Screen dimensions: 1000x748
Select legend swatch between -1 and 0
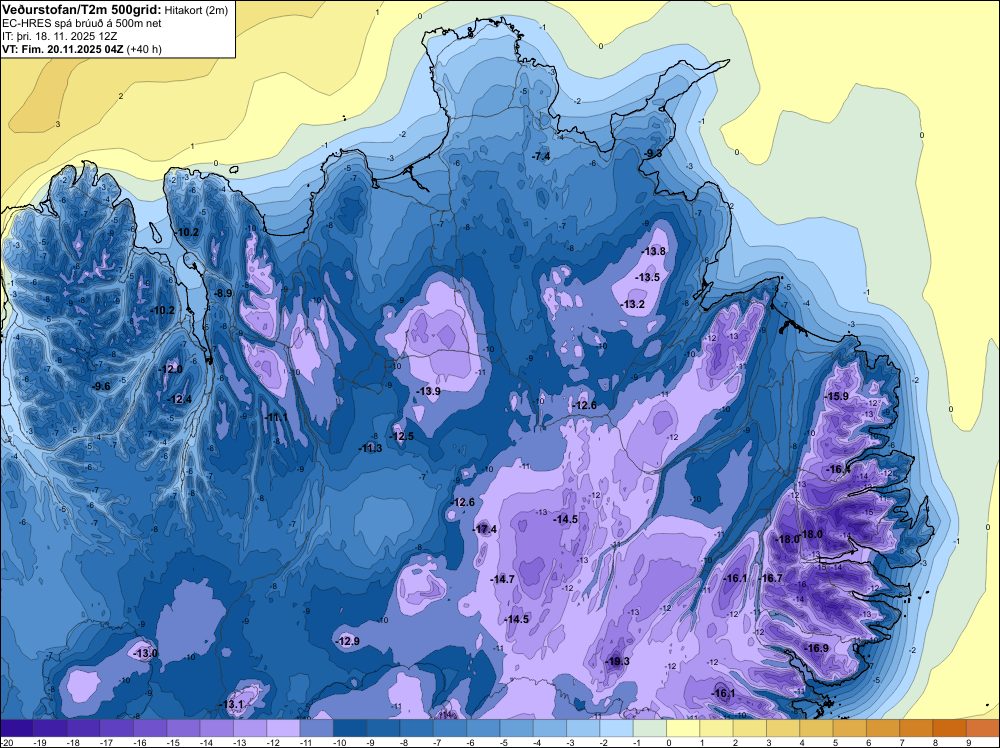[650, 728]
